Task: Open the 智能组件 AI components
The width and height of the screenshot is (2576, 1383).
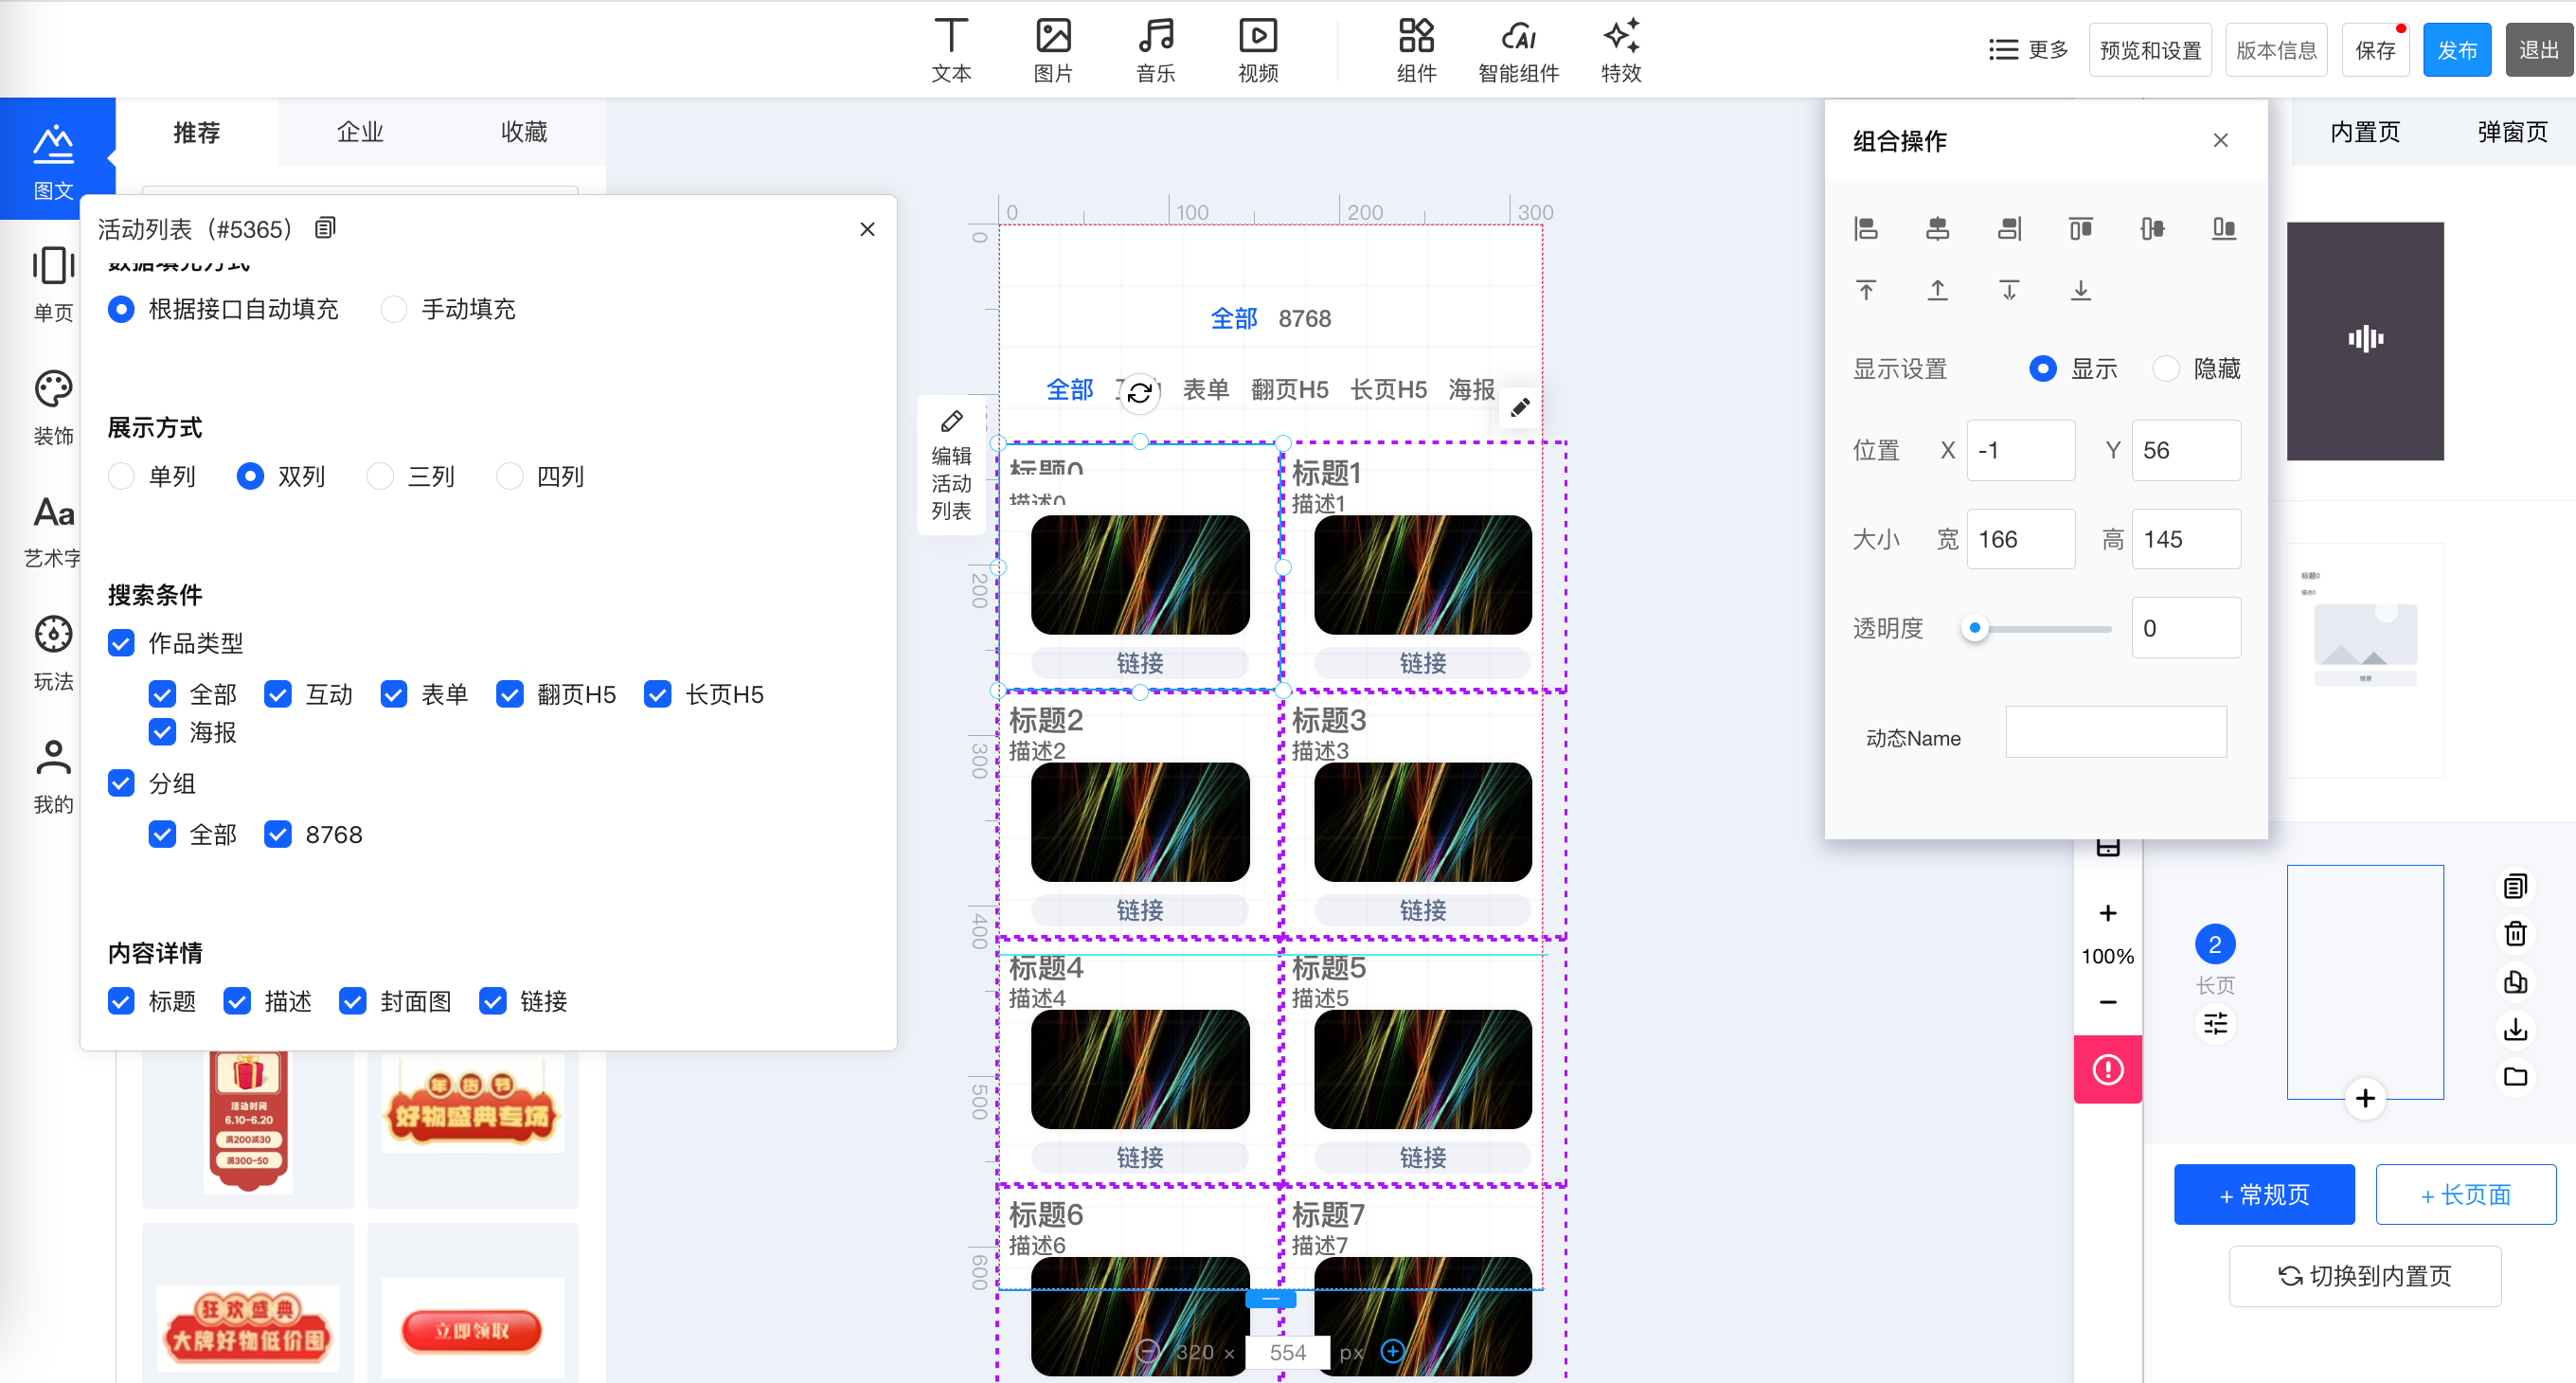Action: click(1518, 49)
